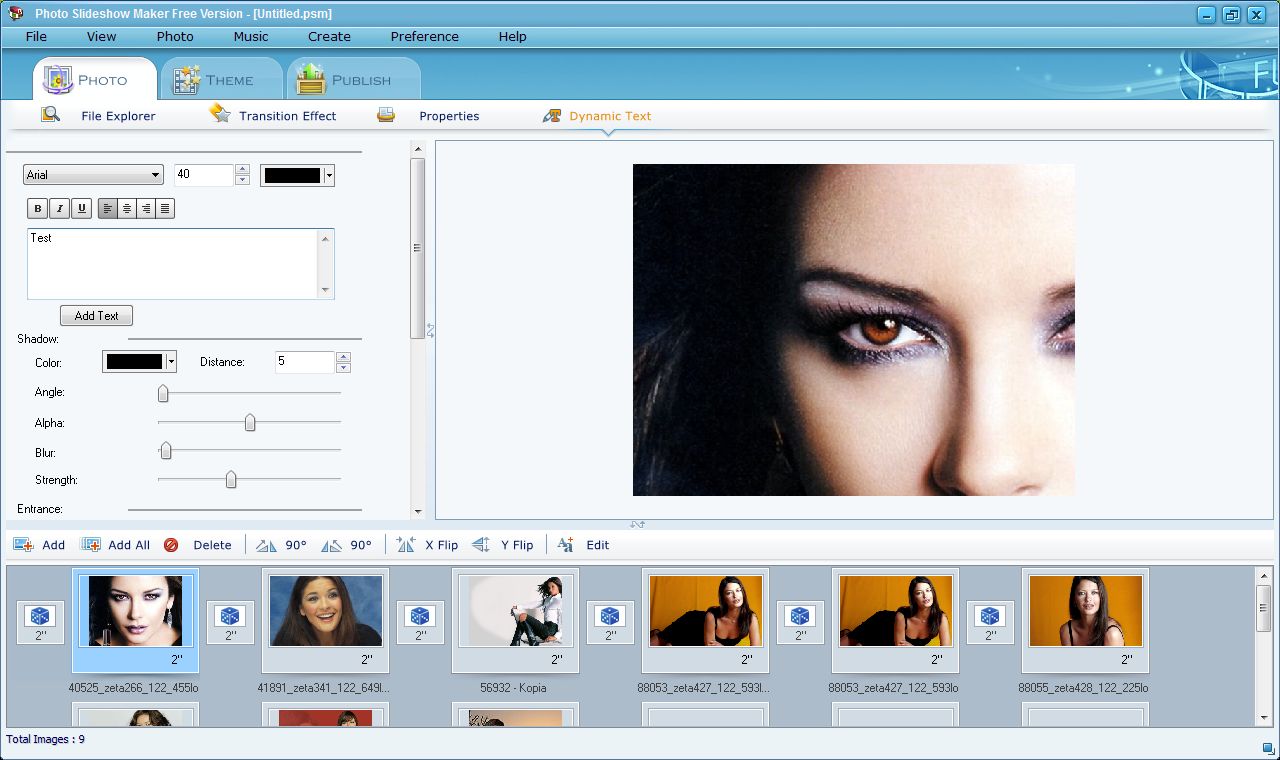Viewport: 1280px width, 760px height.
Task: Increase the shadow Distance value
Action: (343, 357)
